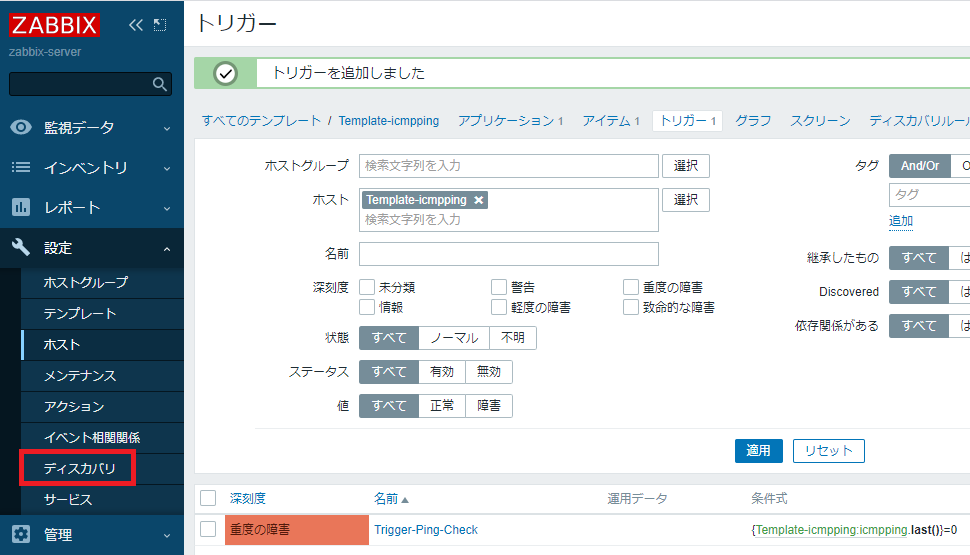Click the gear icon for 管理
This screenshot has height=555, width=970.
(x=21, y=534)
